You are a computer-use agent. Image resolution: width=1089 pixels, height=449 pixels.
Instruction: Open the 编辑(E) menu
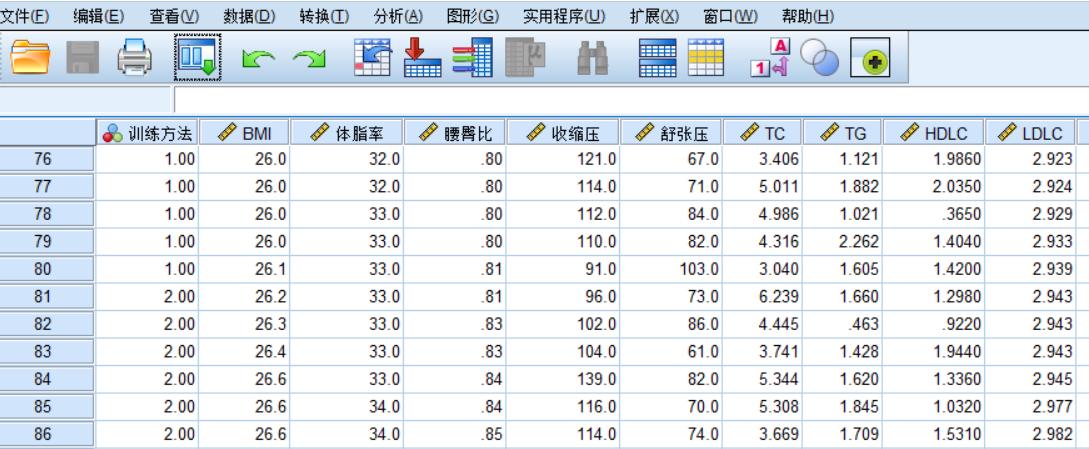(99, 16)
